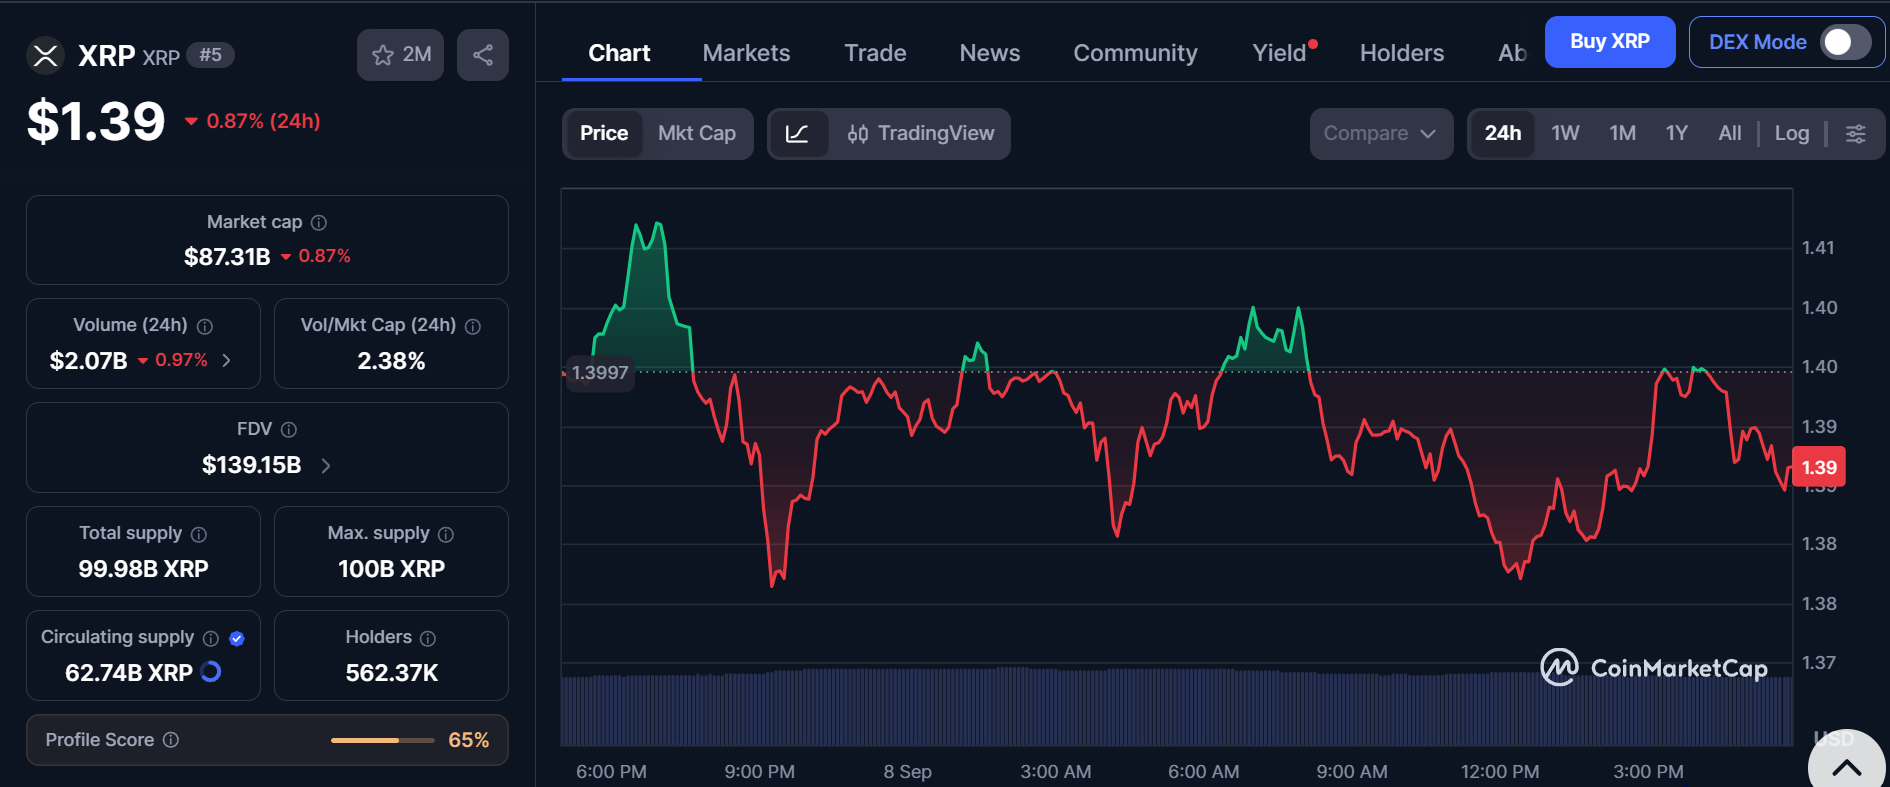Screen dimensions: 1890x787
Task: Open the News tab
Action: (x=990, y=53)
